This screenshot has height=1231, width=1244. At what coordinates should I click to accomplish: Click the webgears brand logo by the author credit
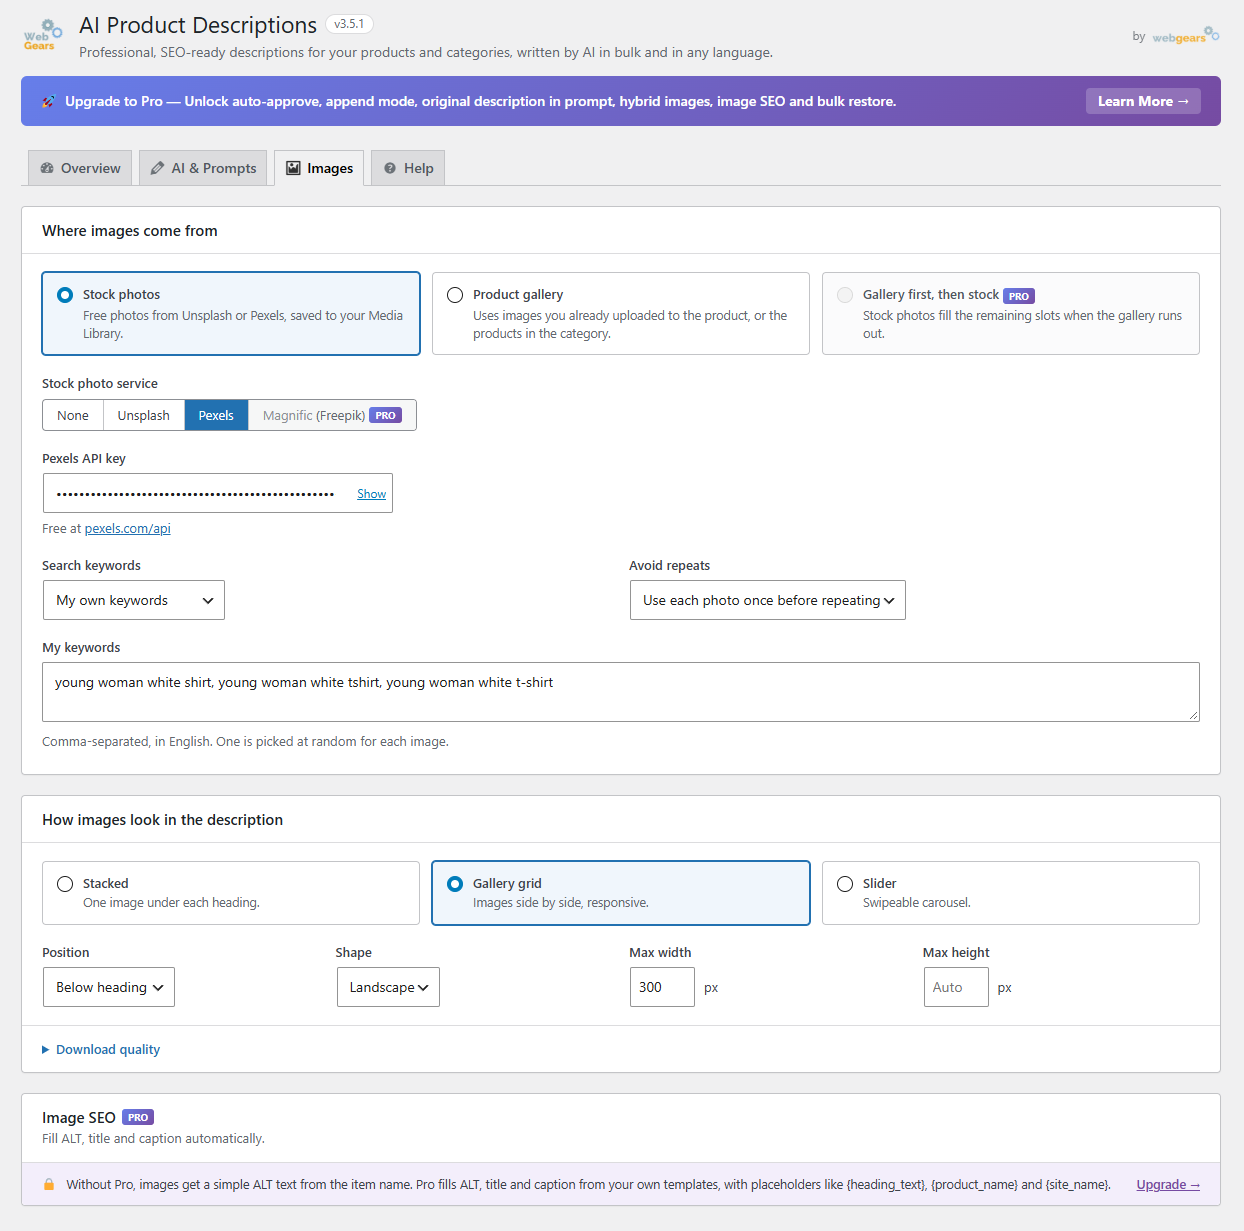(x=1186, y=36)
